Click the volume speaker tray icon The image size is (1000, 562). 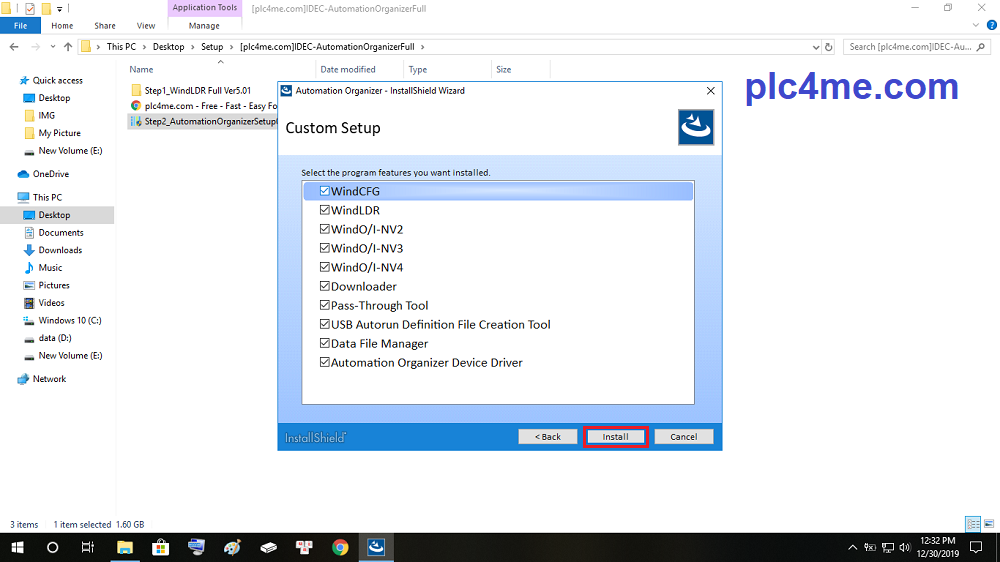[905, 547]
